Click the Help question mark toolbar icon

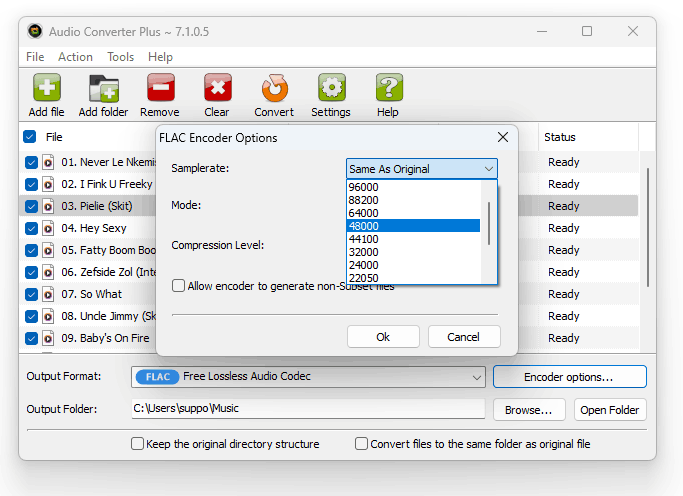tap(389, 88)
